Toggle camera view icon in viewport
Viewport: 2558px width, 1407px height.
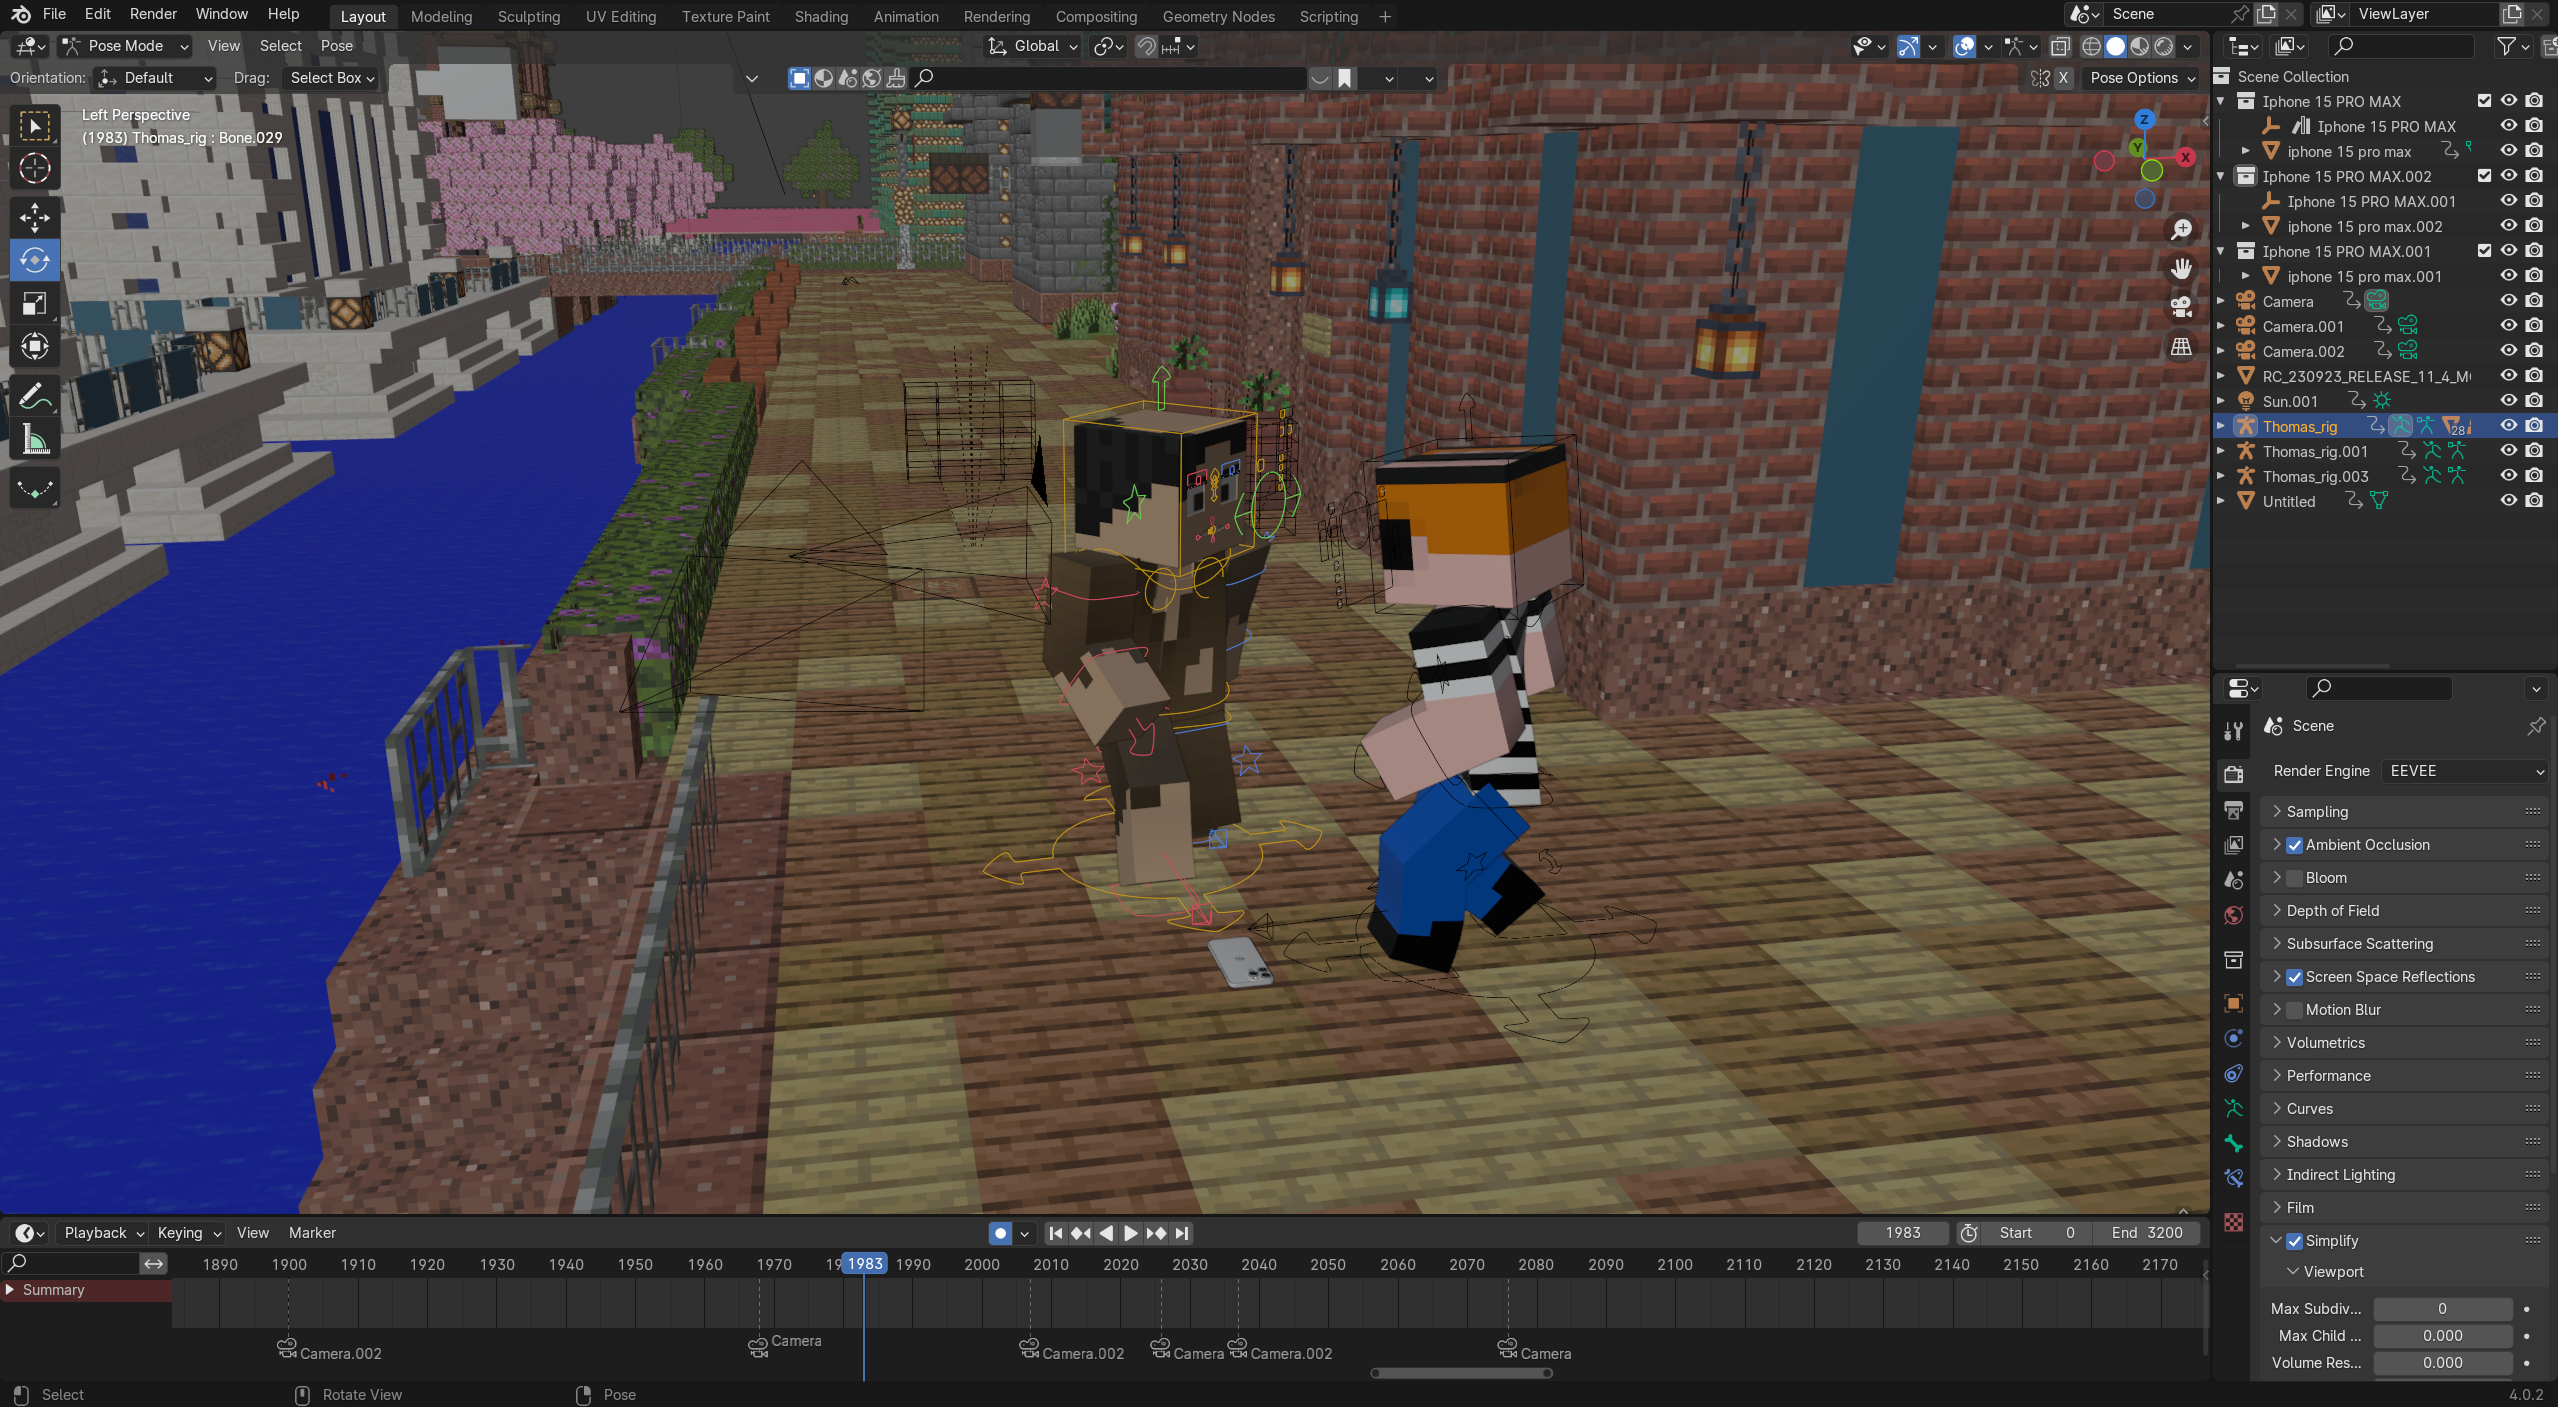point(2181,308)
